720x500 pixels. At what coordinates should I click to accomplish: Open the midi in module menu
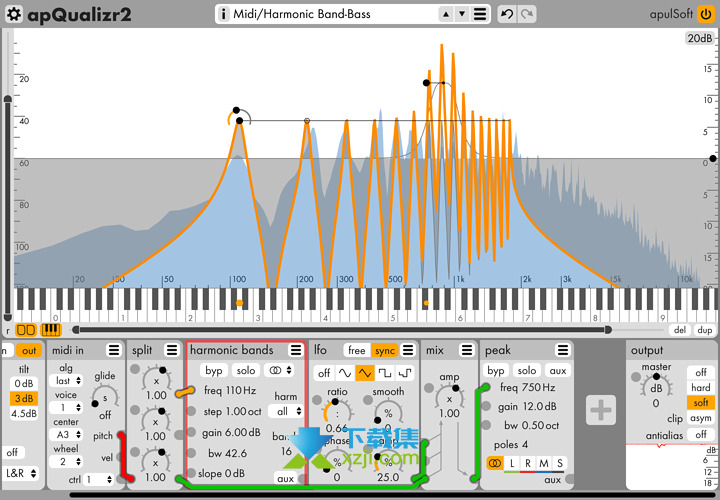(x=114, y=350)
